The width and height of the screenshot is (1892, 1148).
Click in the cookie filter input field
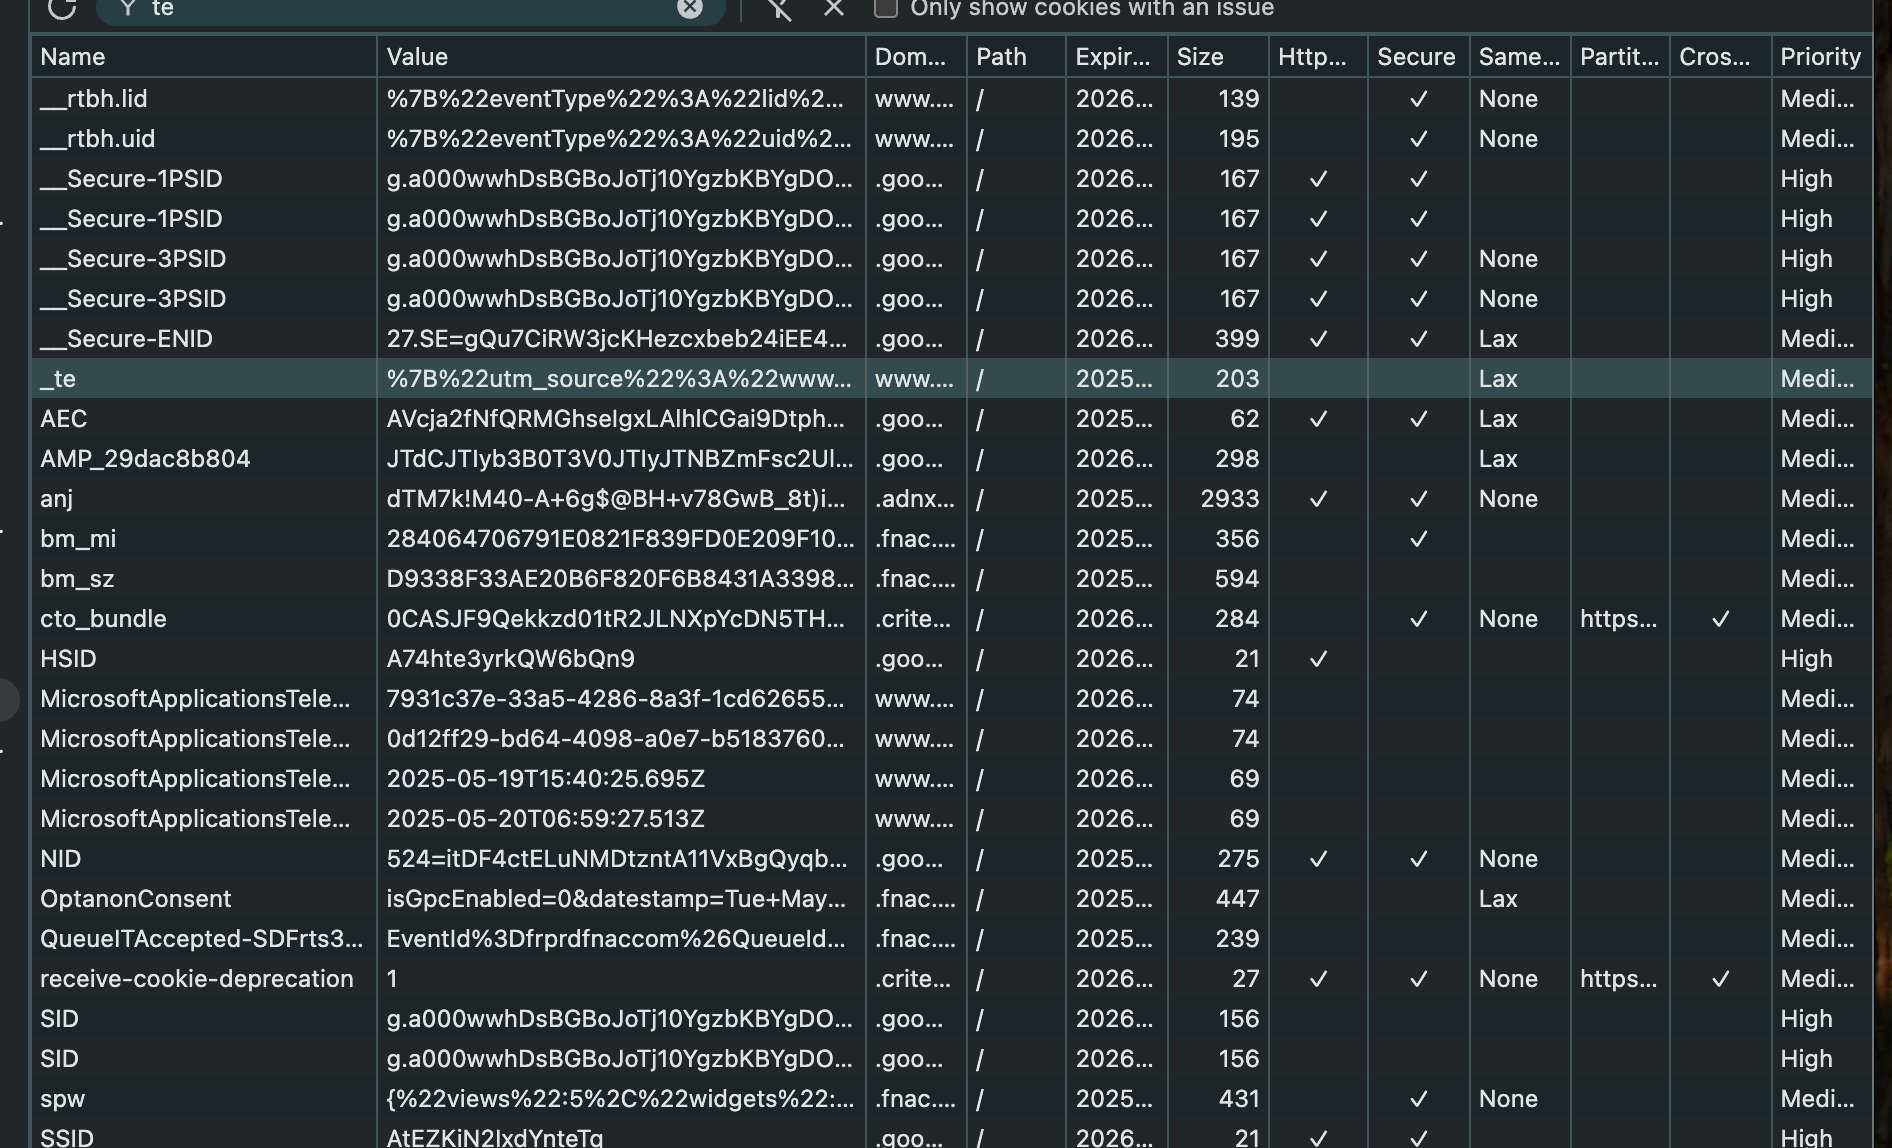(400, 9)
